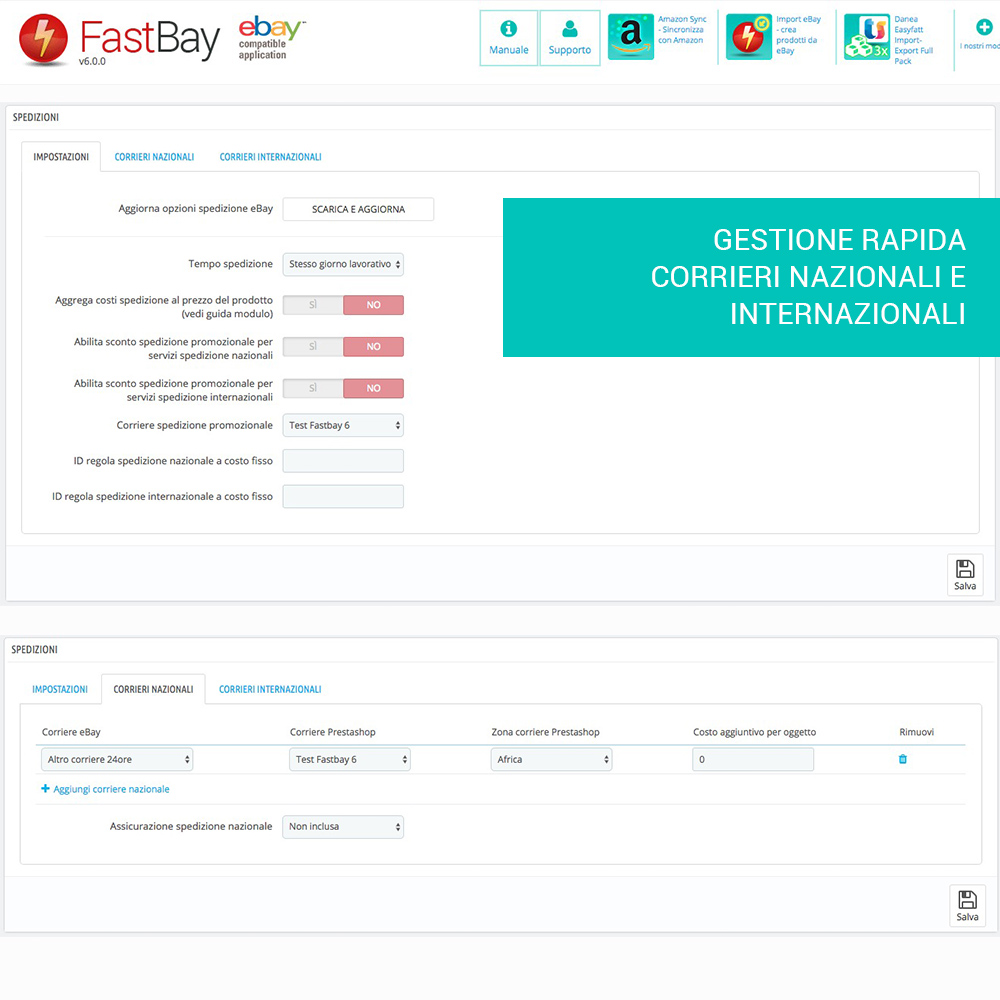This screenshot has width=1000, height=1000.
Task: Toggle promotional discount for international shipping
Action: pyautogui.click(x=343, y=389)
